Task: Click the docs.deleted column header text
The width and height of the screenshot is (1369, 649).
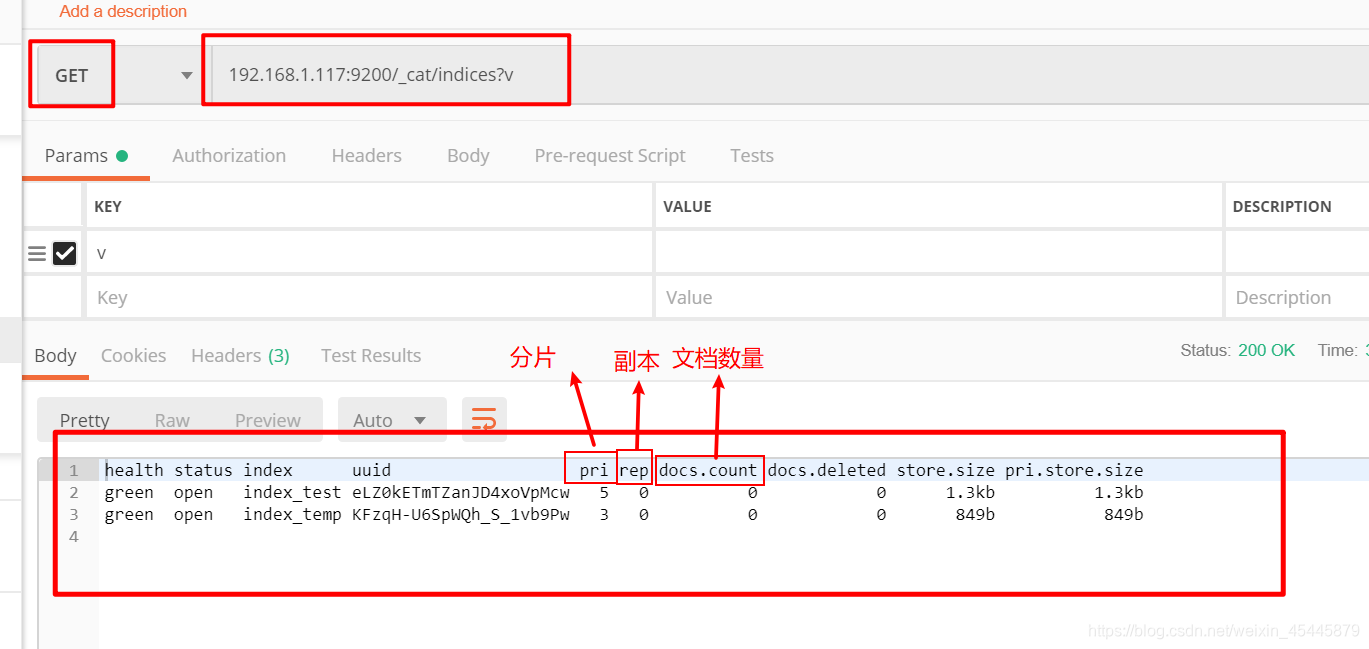Action: [x=827, y=470]
